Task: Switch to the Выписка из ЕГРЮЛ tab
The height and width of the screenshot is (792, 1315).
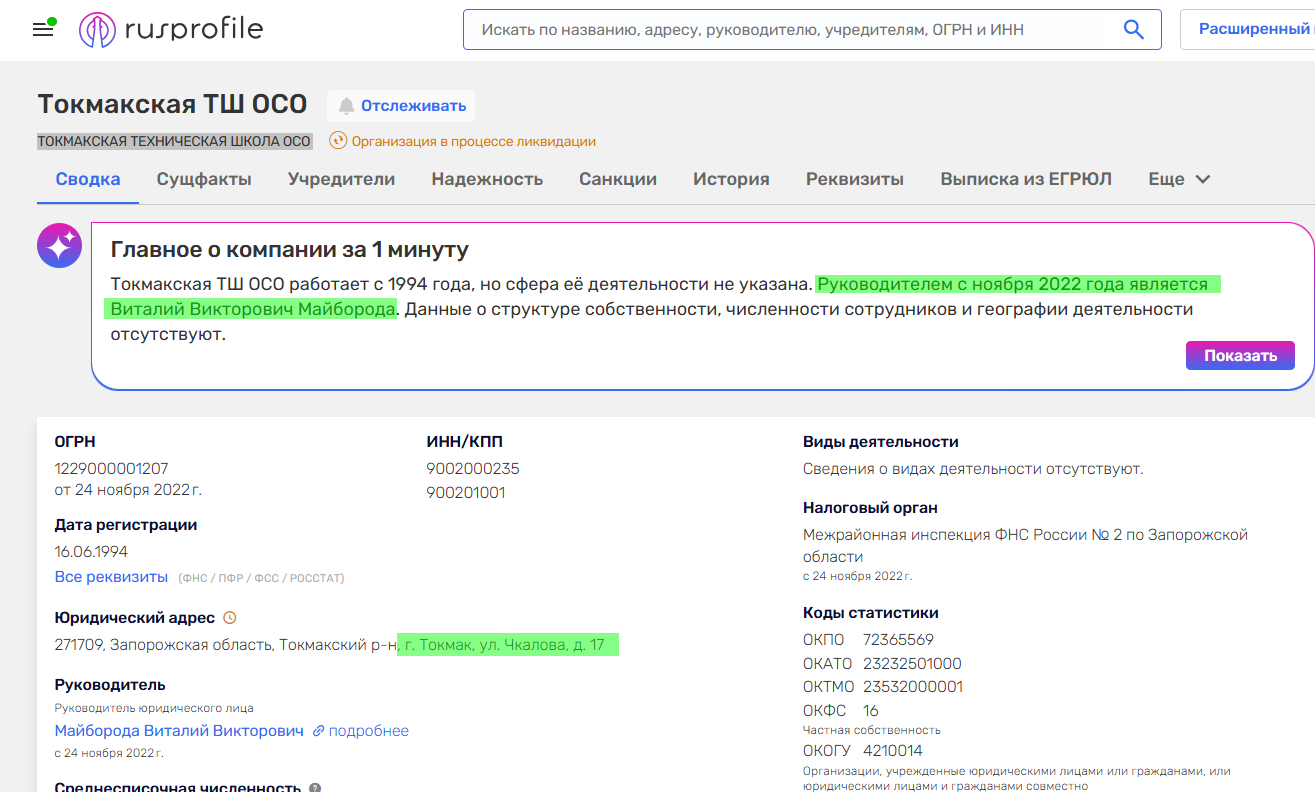Action: [1025, 178]
